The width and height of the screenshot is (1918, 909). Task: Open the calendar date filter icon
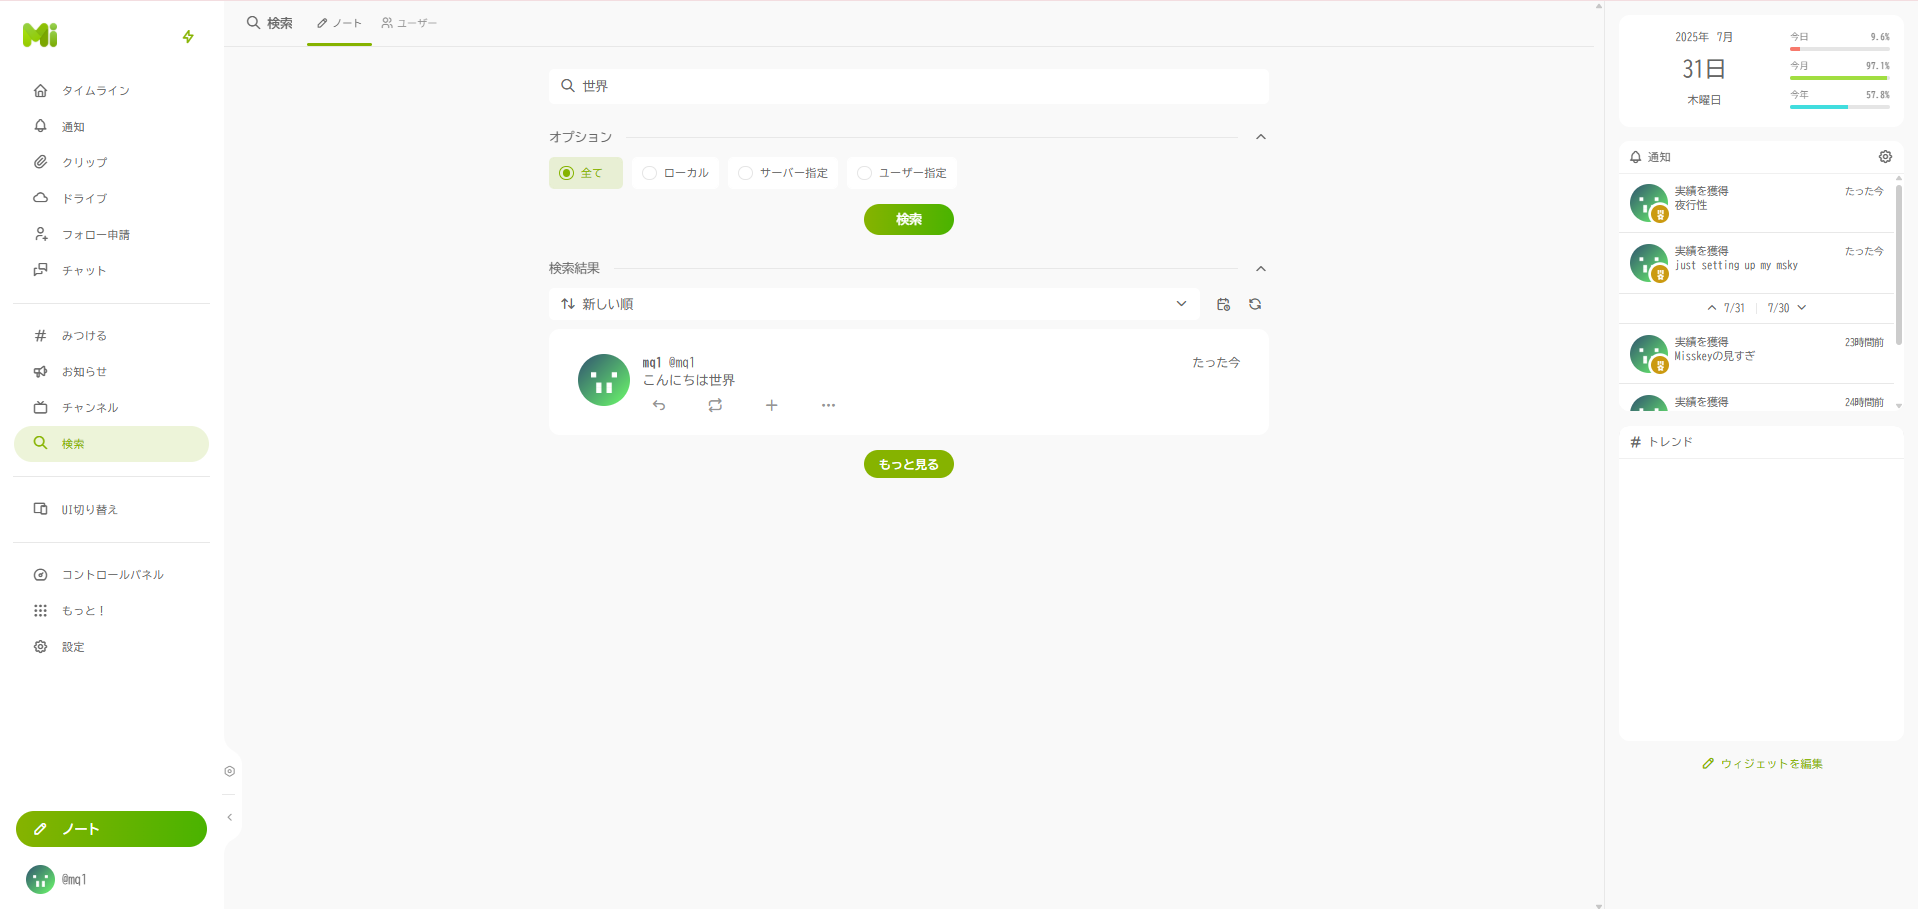click(1223, 304)
